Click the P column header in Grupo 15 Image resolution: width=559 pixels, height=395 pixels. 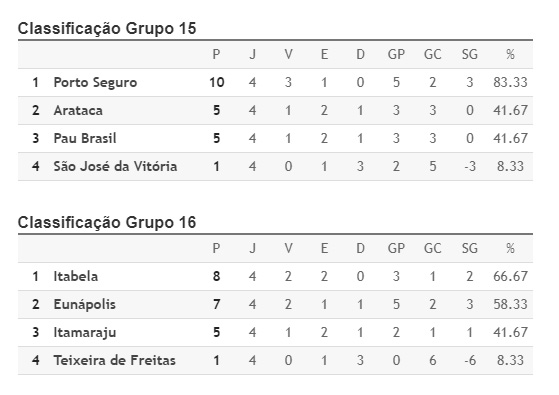[x=216, y=55]
